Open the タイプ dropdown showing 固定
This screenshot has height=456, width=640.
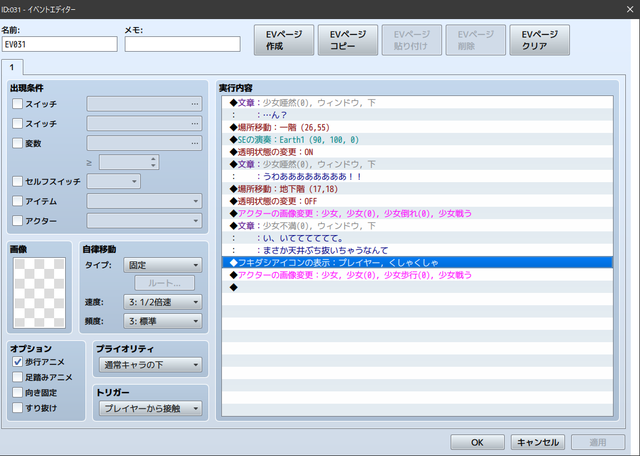tap(163, 265)
